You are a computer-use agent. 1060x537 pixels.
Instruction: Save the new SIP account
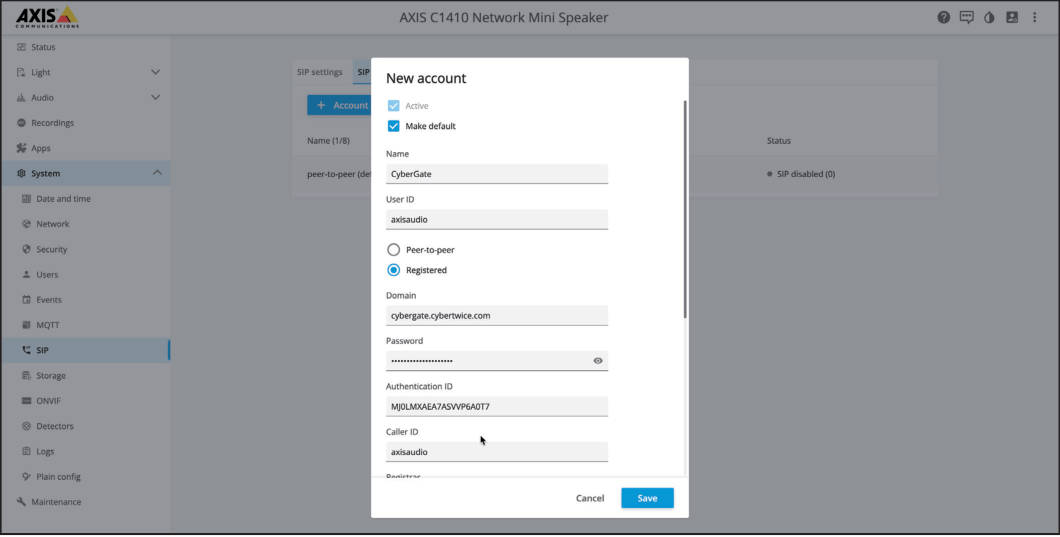pos(647,498)
